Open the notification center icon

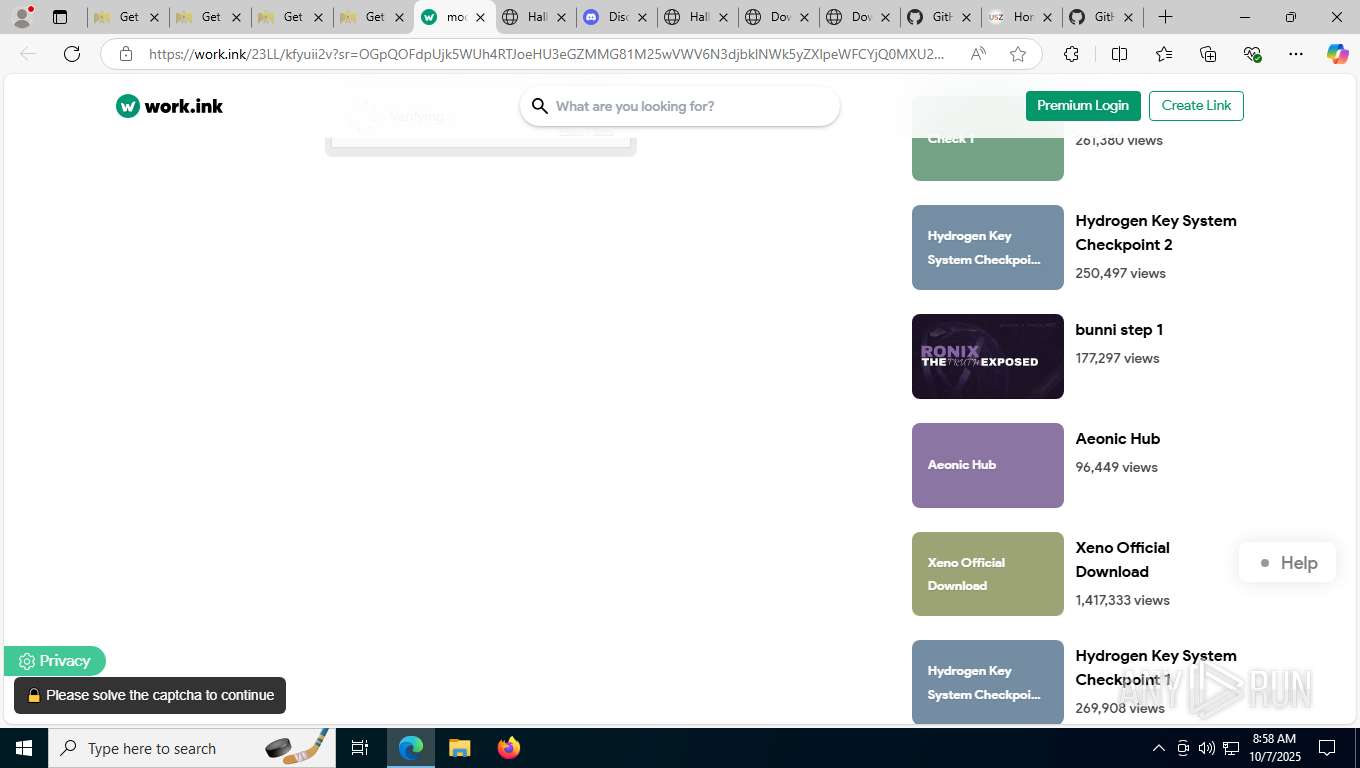[1327, 748]
